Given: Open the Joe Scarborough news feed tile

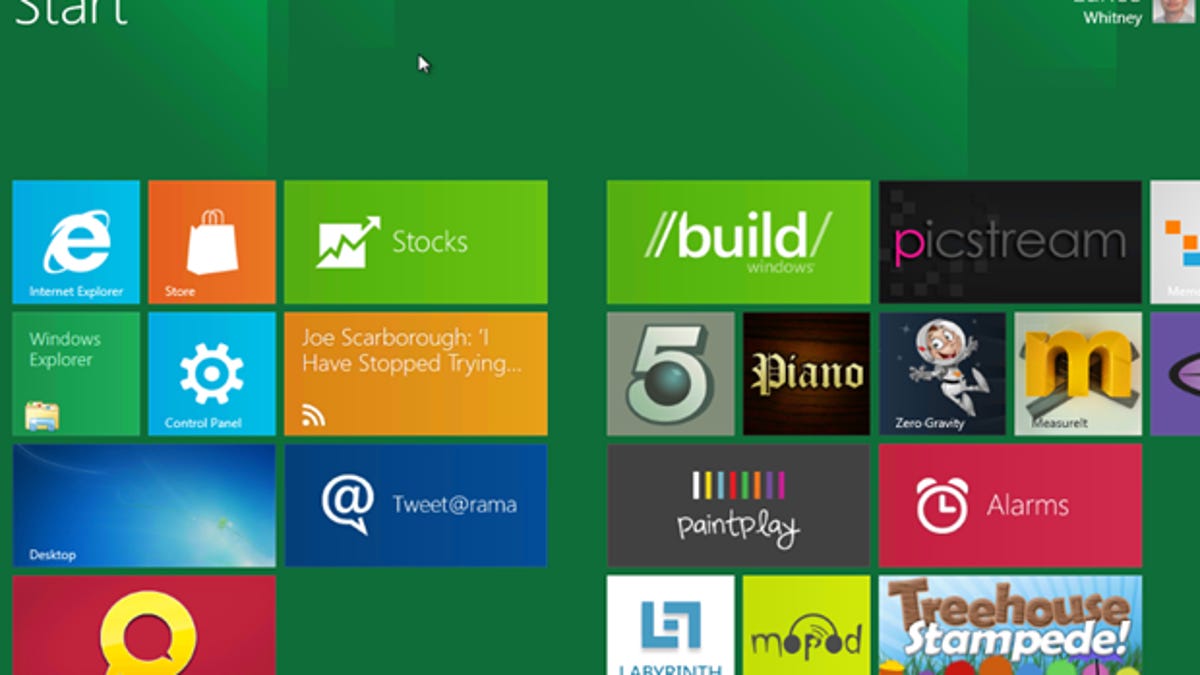Looking at the screenshot, I should tap(415, 373).
